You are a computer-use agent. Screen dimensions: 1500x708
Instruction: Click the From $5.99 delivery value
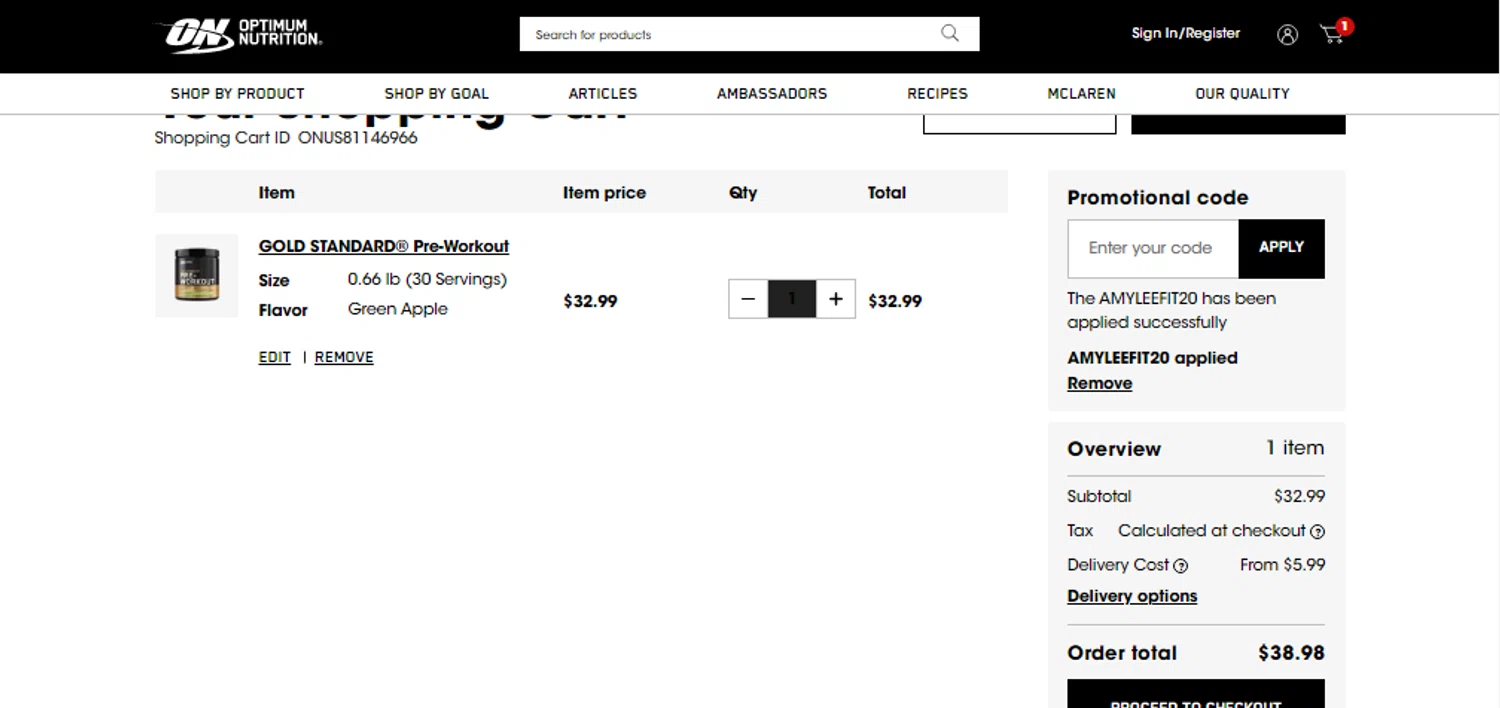coord(1282,565)
